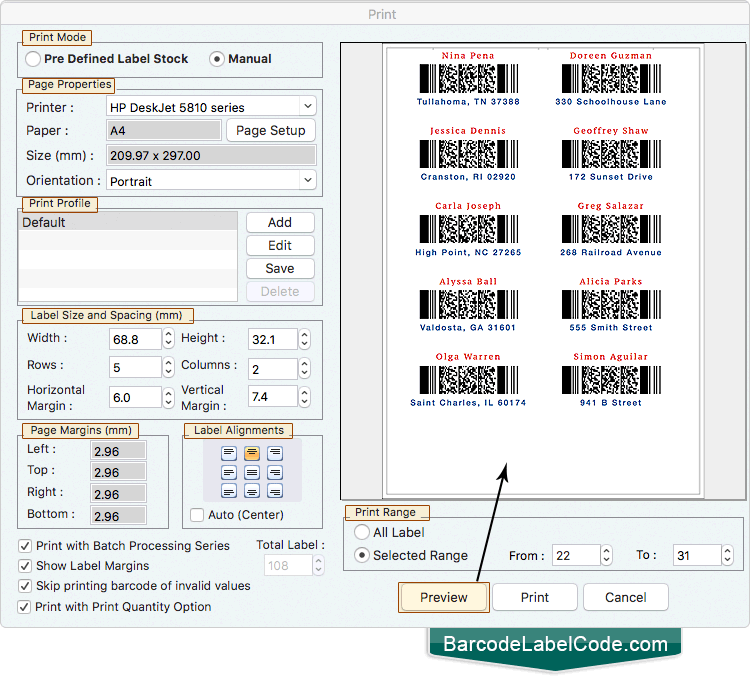Choose Pre Defined Label Stock mode
Image resolution: width=750 pixels, height=676 pixels.
tap(33, 59)
